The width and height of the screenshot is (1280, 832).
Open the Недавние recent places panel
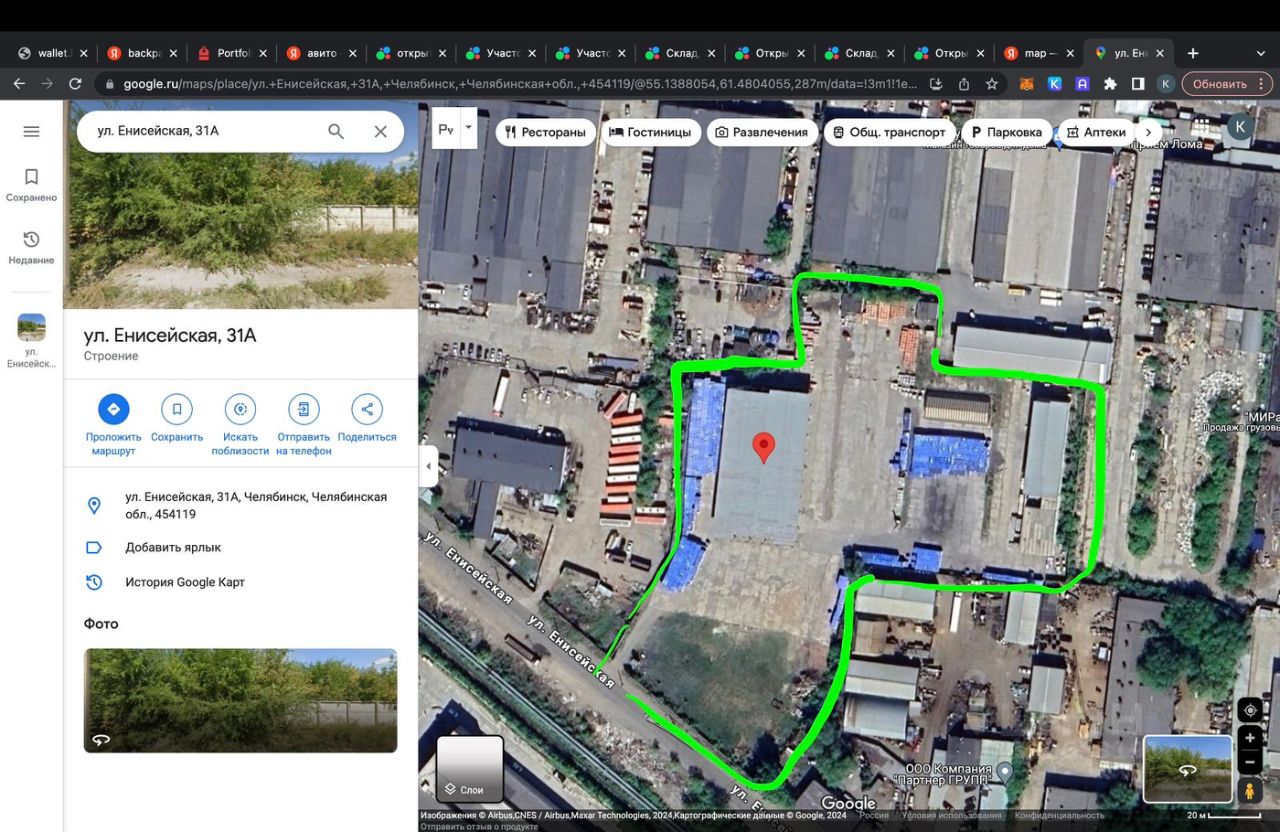(31, 247)
